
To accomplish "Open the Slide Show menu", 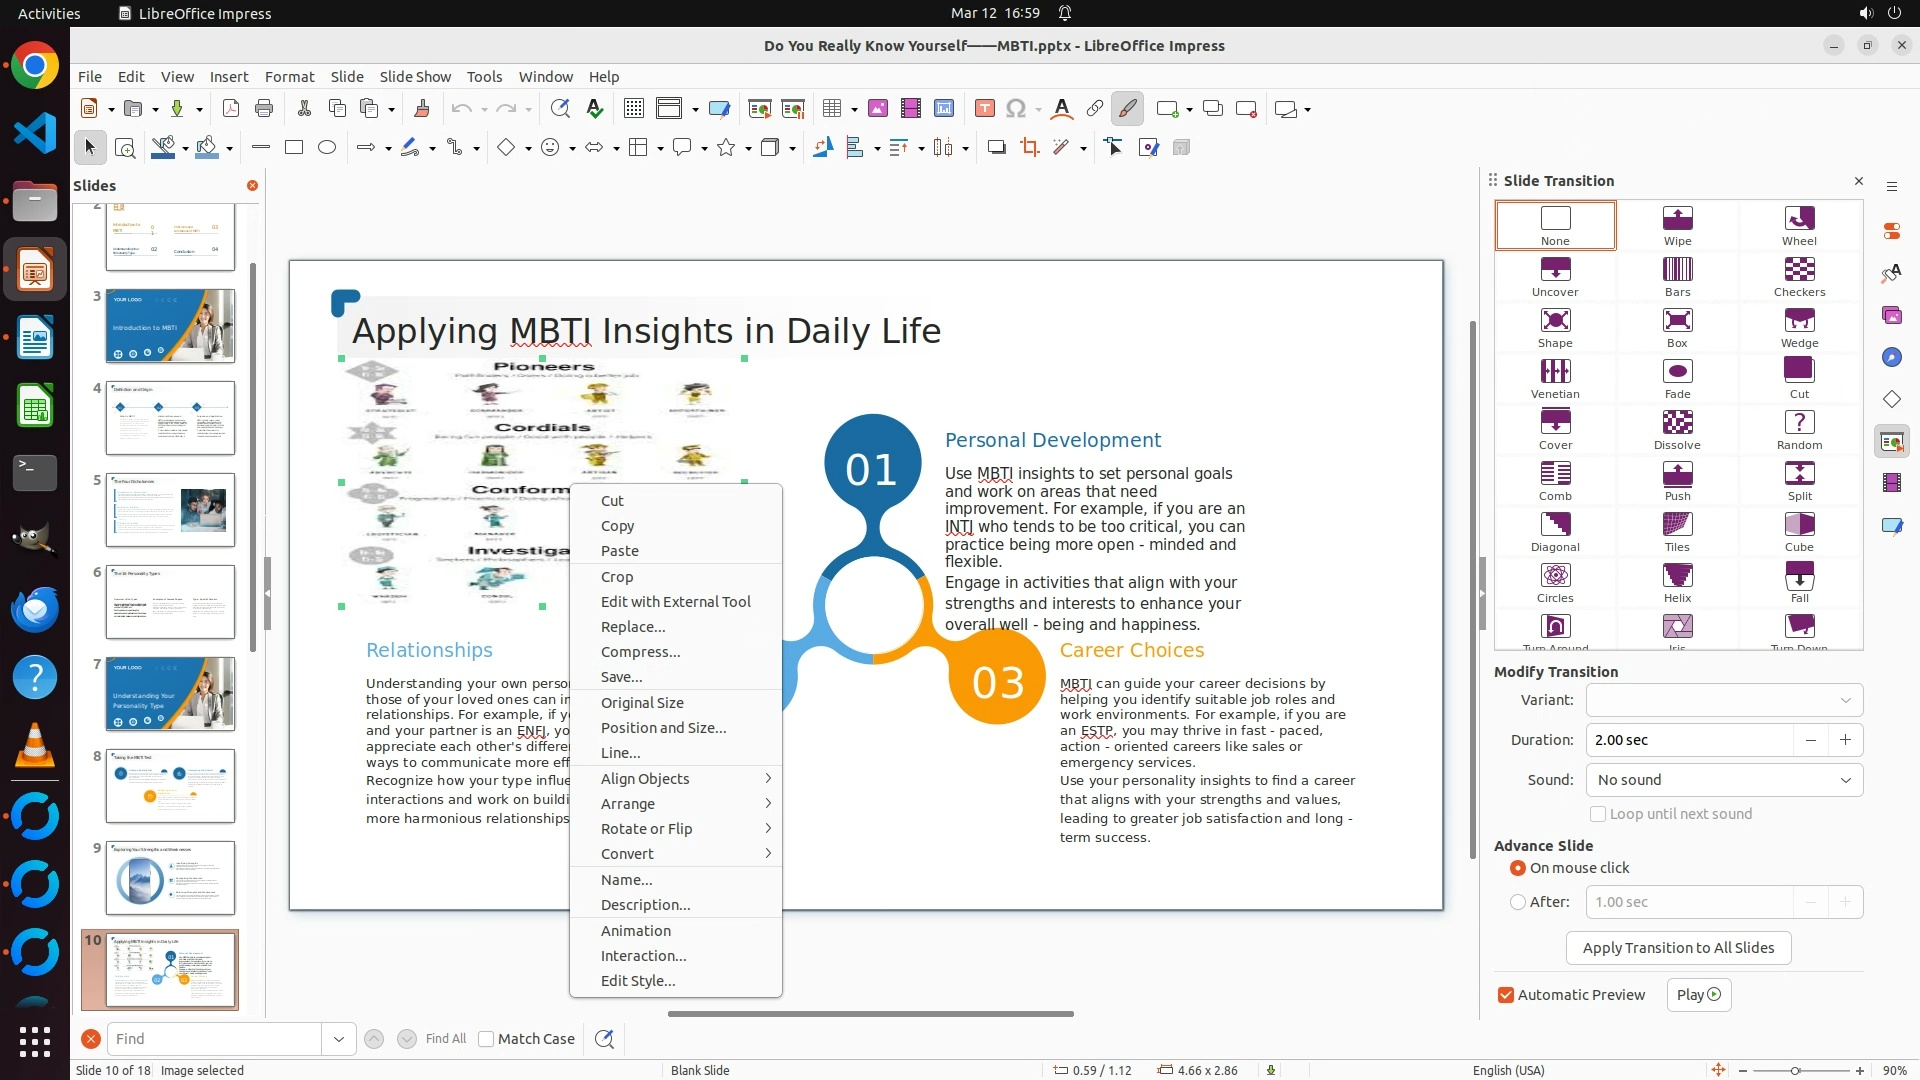I will pyautogui.click(x=415, y=77).
